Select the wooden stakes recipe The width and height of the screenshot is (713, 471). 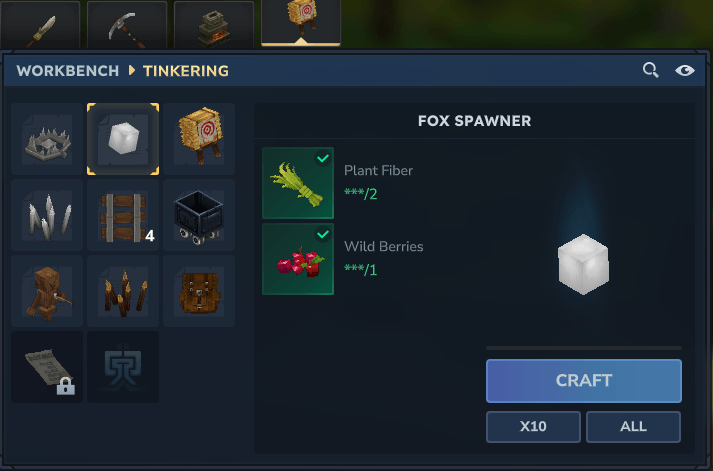pyautogui.click(x=123, y=291)
